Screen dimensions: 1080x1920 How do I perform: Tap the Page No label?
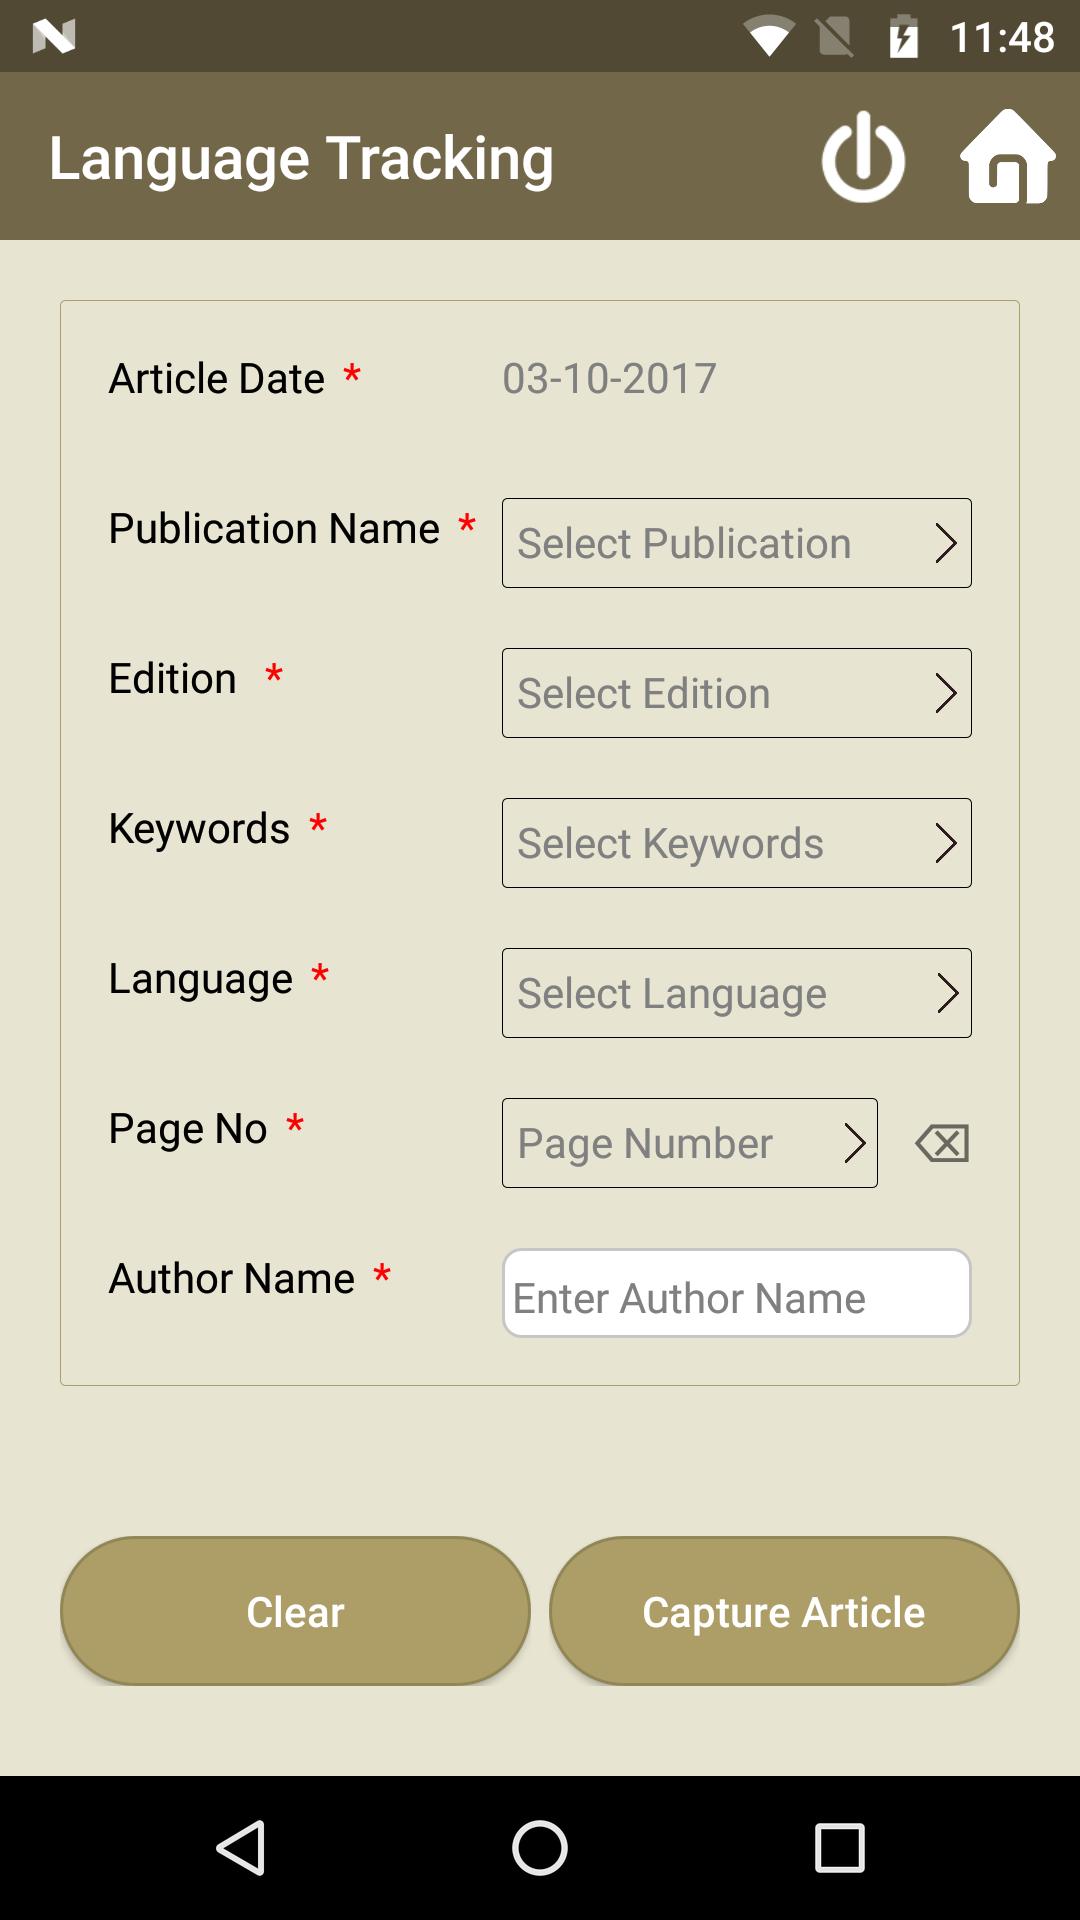coord(188,1129)
